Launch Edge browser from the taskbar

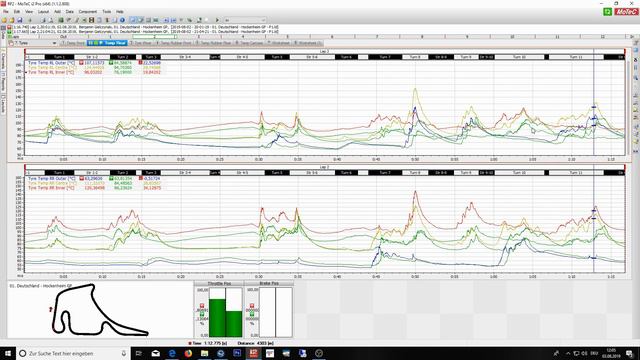click(172, 353)
